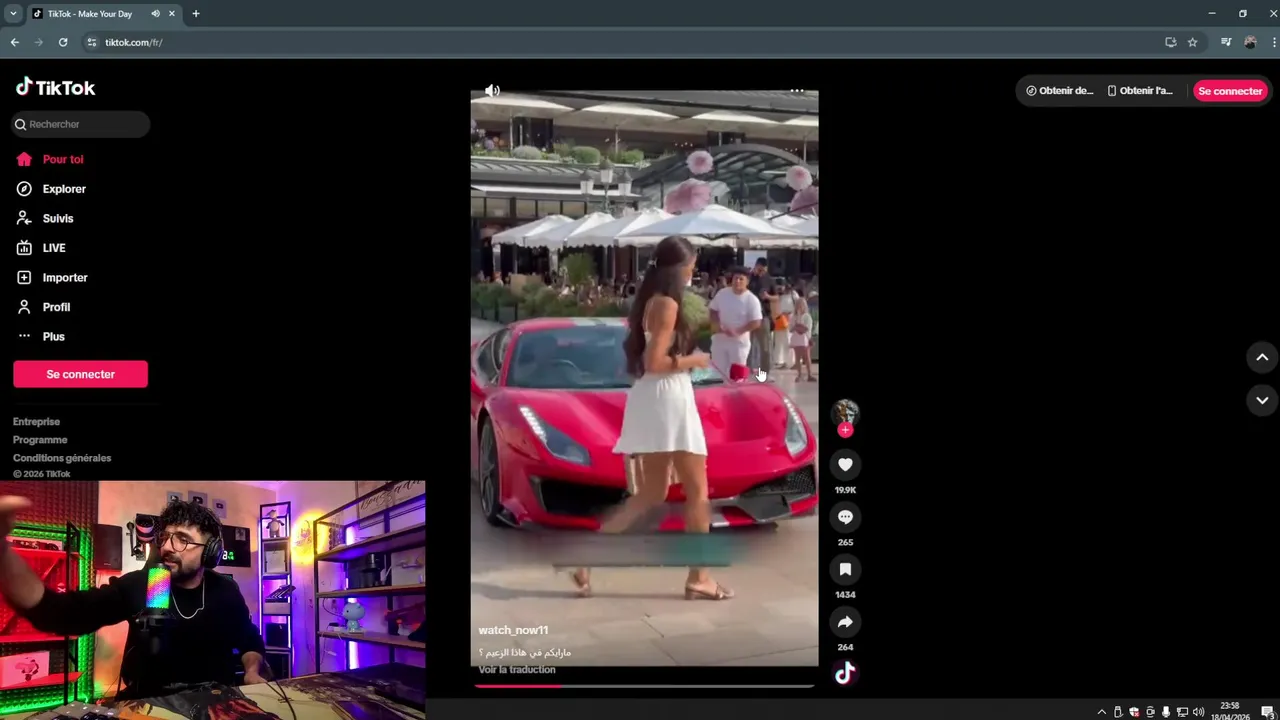This screenshot has width=1280, height=720.
Task: Select Importer in the sidebar
Action: coord(52,277)
